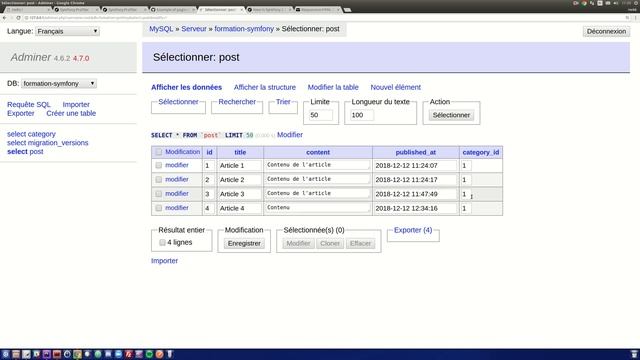The image size is (640, 360).
Task: Click the Modifier button under Sélectionnée(s)
Action: (x=298, y=243)
